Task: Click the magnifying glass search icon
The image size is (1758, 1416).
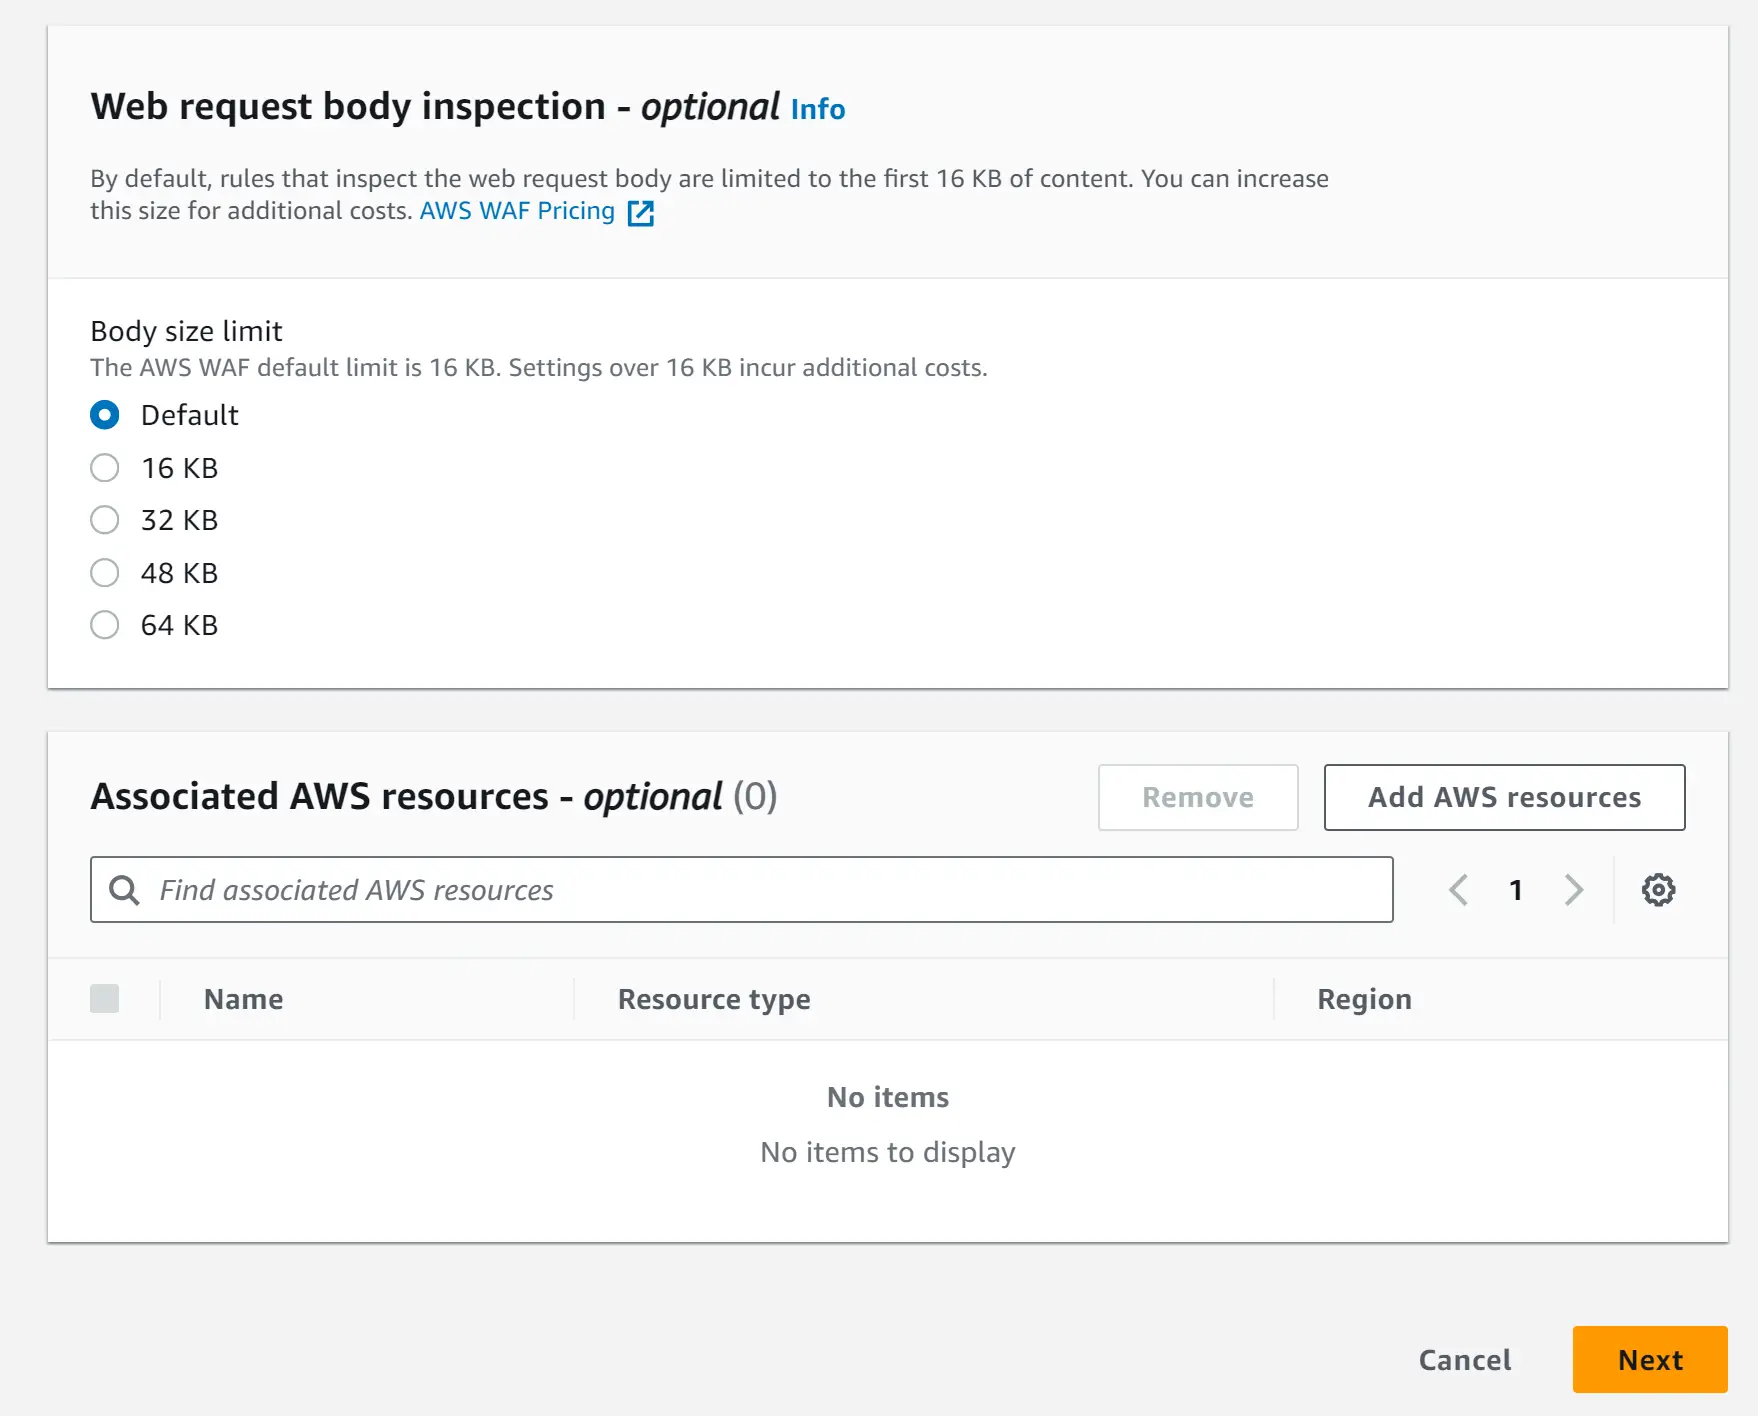Action: [x=124, y=890]
